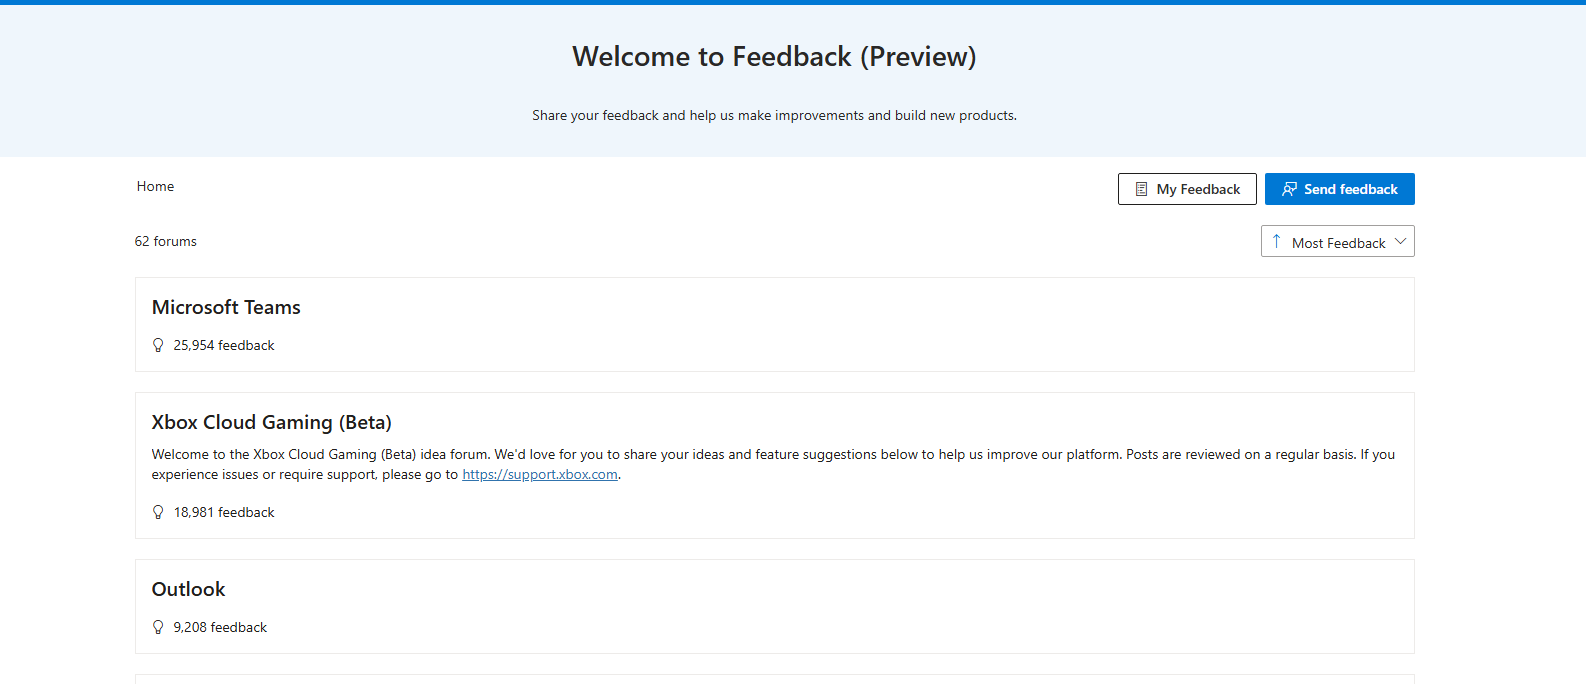Image resolution: width=1586 pixels, height=684 pixels.
Task: Follow the https://support.xbox.com link
Action: tap(540, 474)
